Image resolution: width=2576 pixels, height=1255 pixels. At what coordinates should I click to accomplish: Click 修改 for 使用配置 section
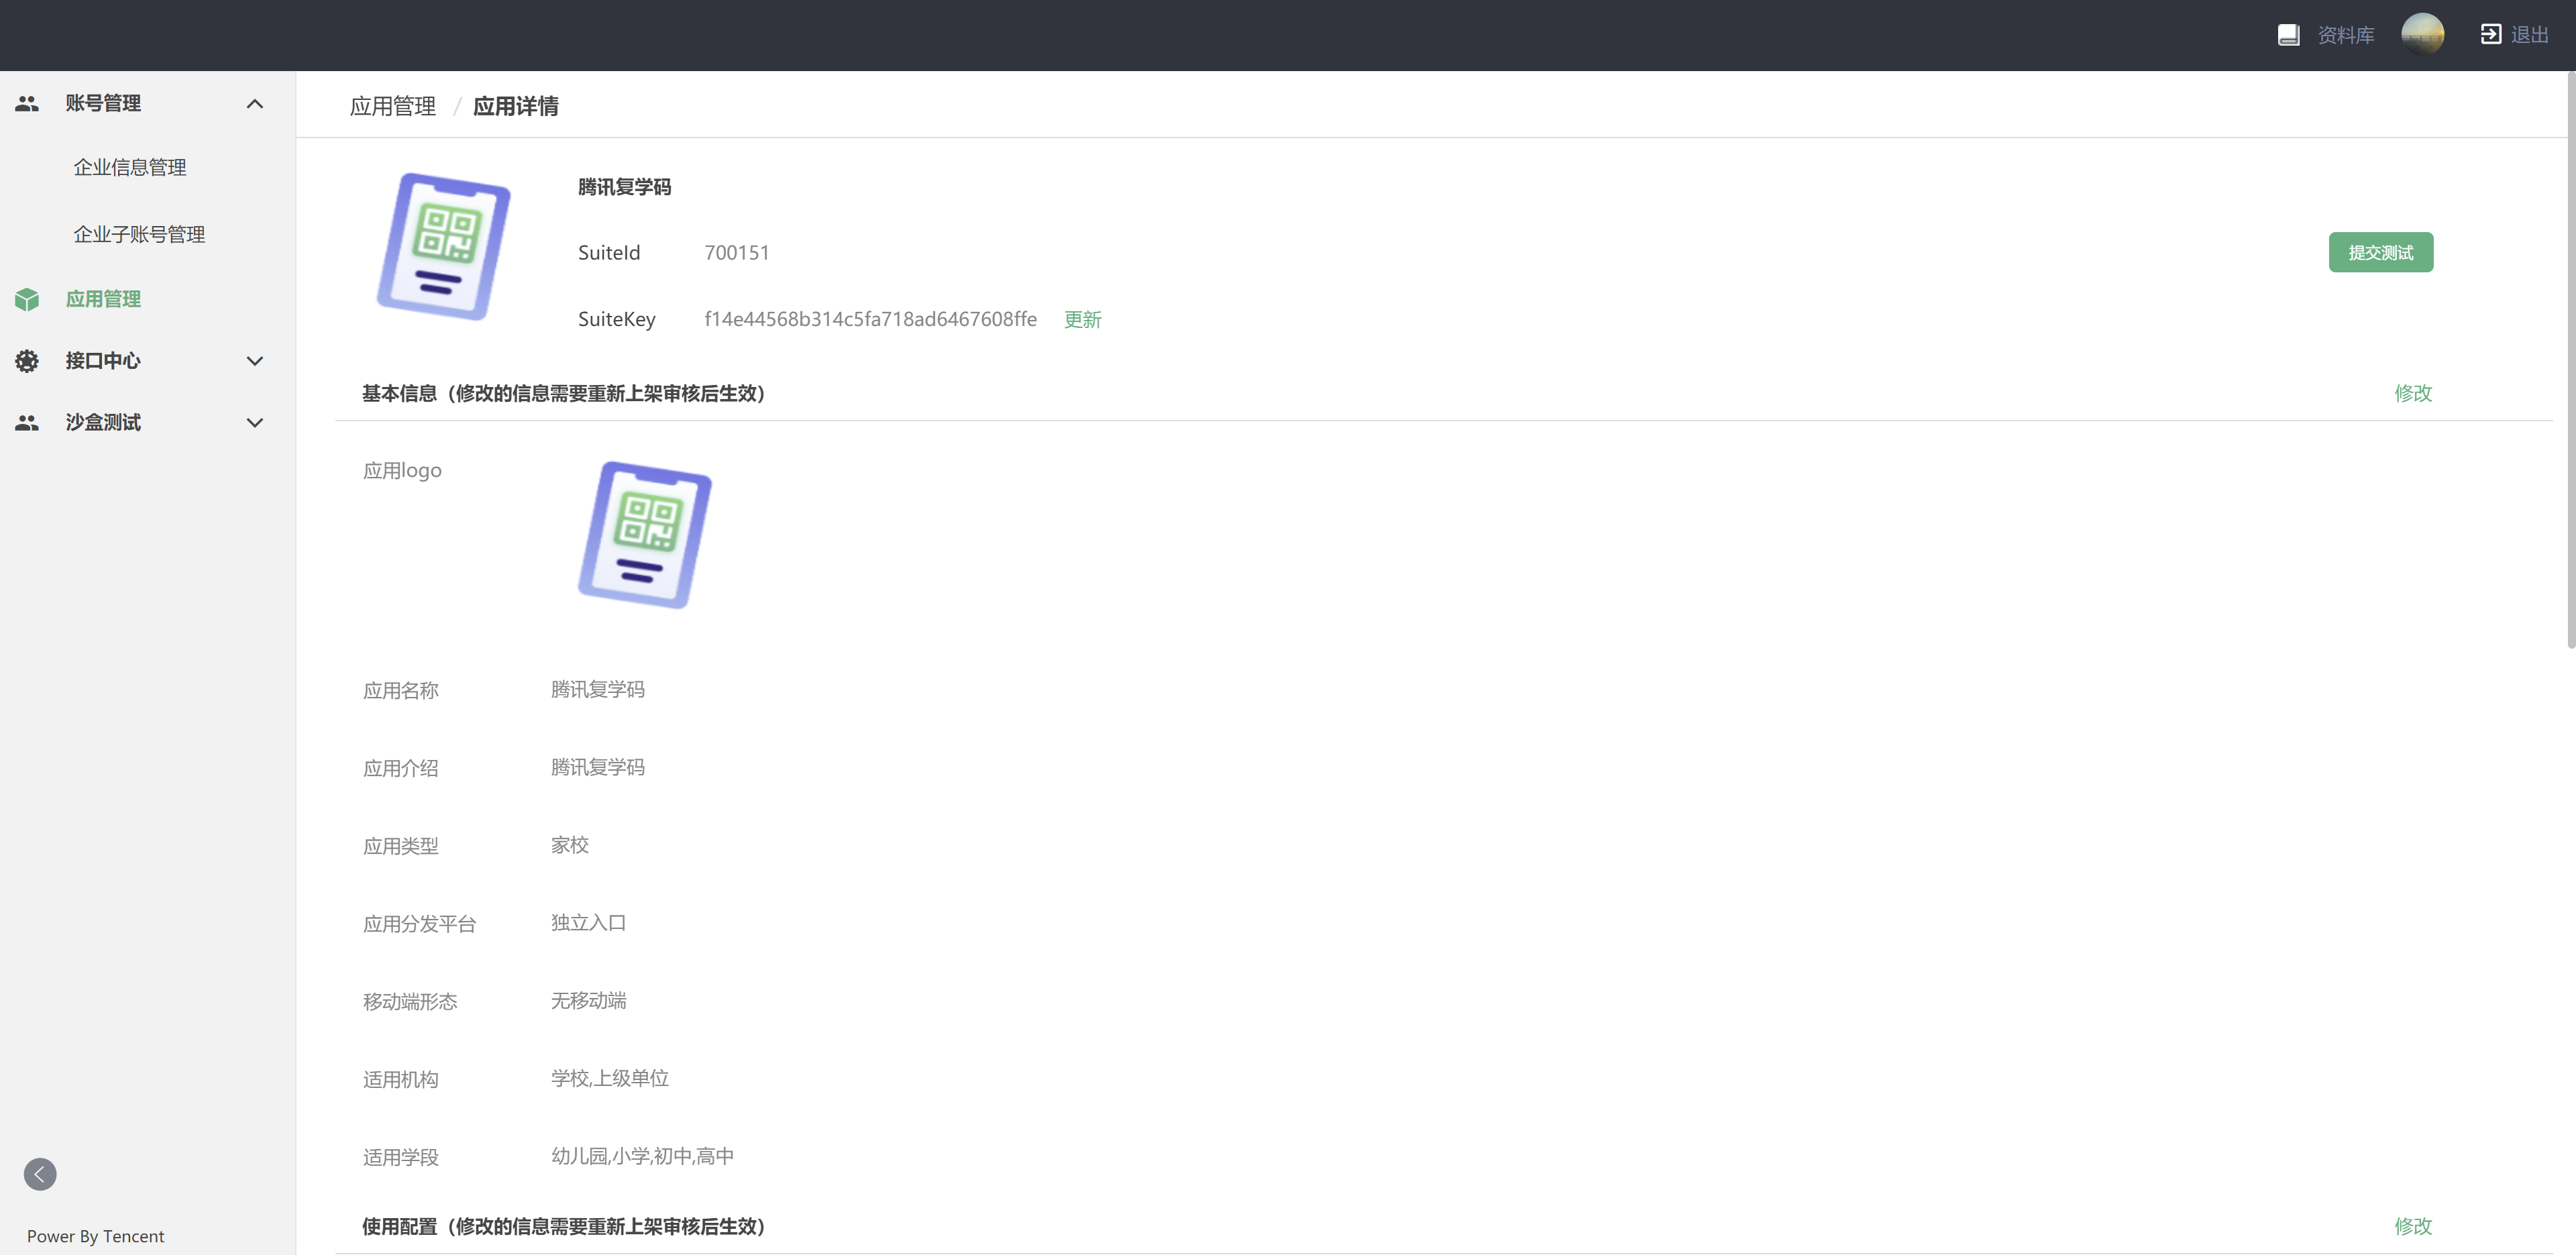tap(2413, 1226)
